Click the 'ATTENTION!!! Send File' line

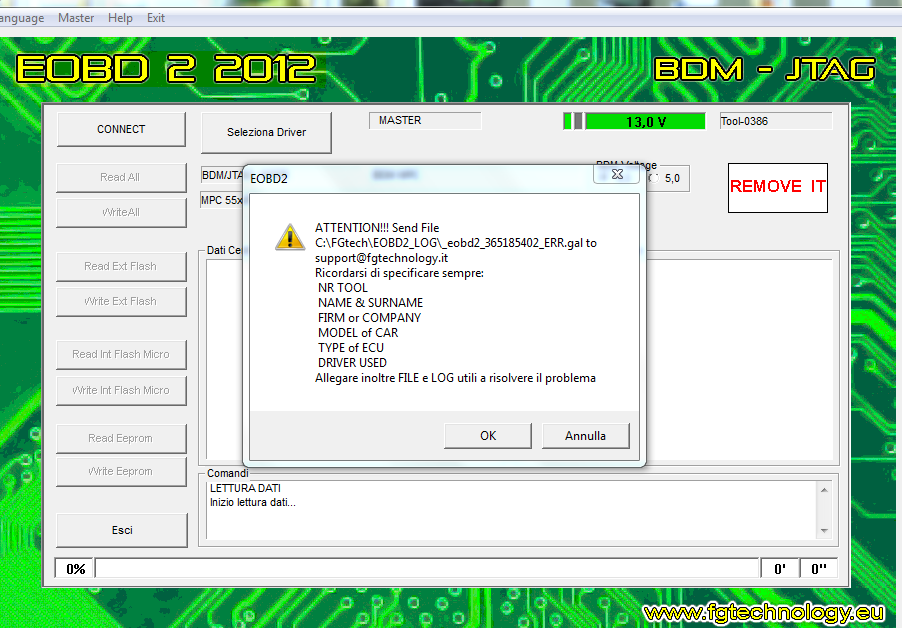click(377, 228)
